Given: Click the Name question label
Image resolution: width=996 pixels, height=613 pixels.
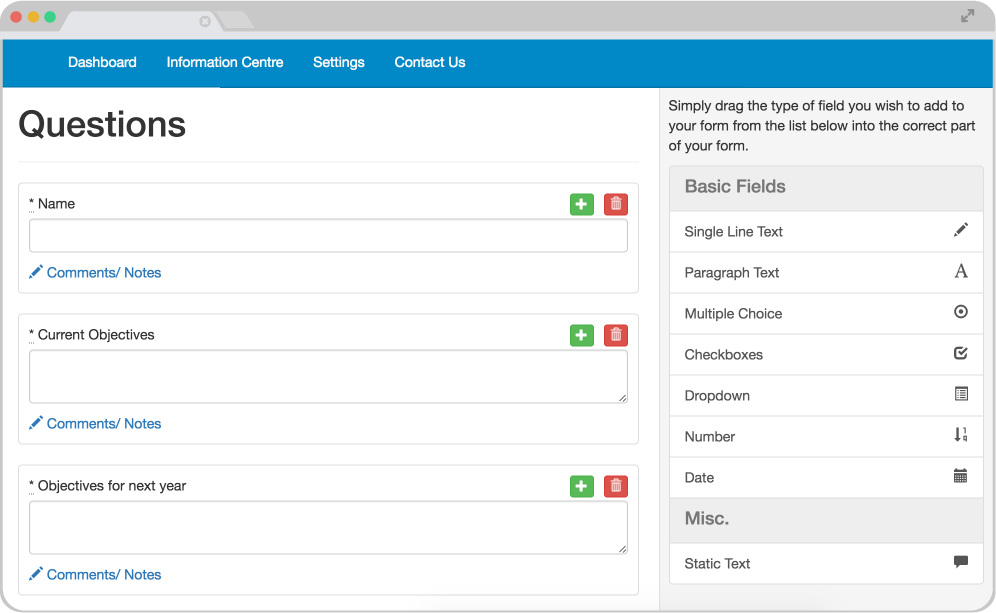Looking at the screenshot, I should tap(57, 204).
